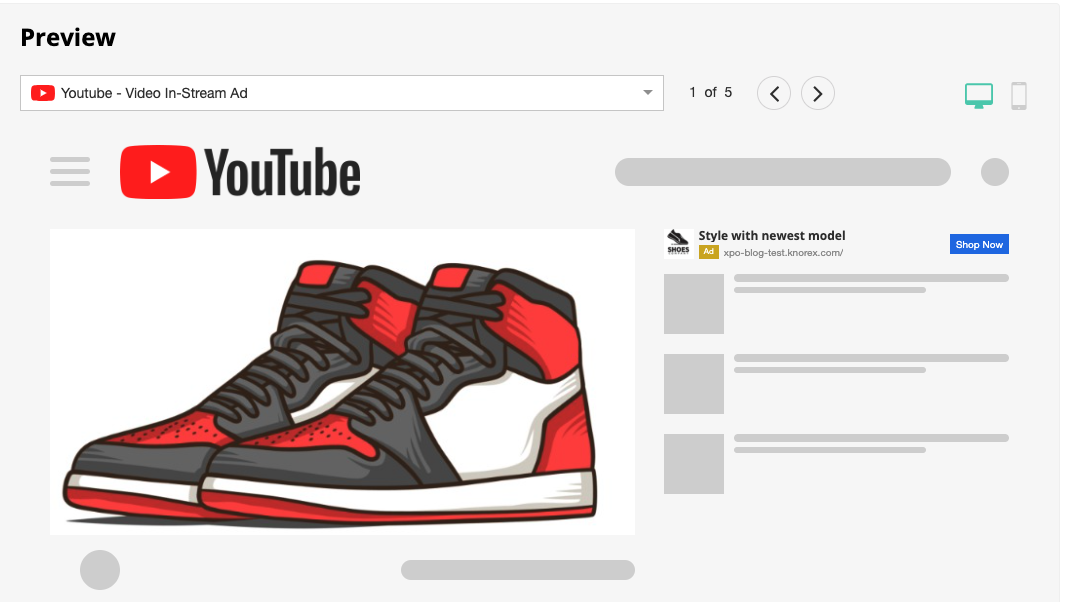This screenshot has width=1065, height=602.
Task: Select the last gray suggested video thumbnail
Action: (693, 464)
